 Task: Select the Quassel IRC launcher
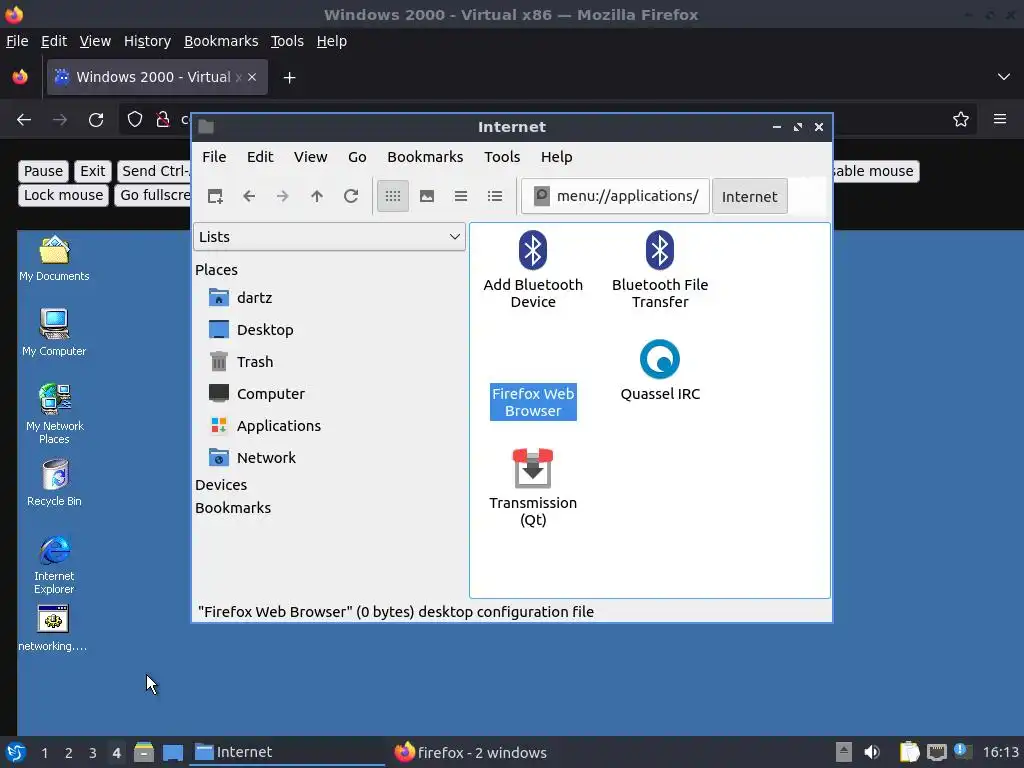pos(660,370)
